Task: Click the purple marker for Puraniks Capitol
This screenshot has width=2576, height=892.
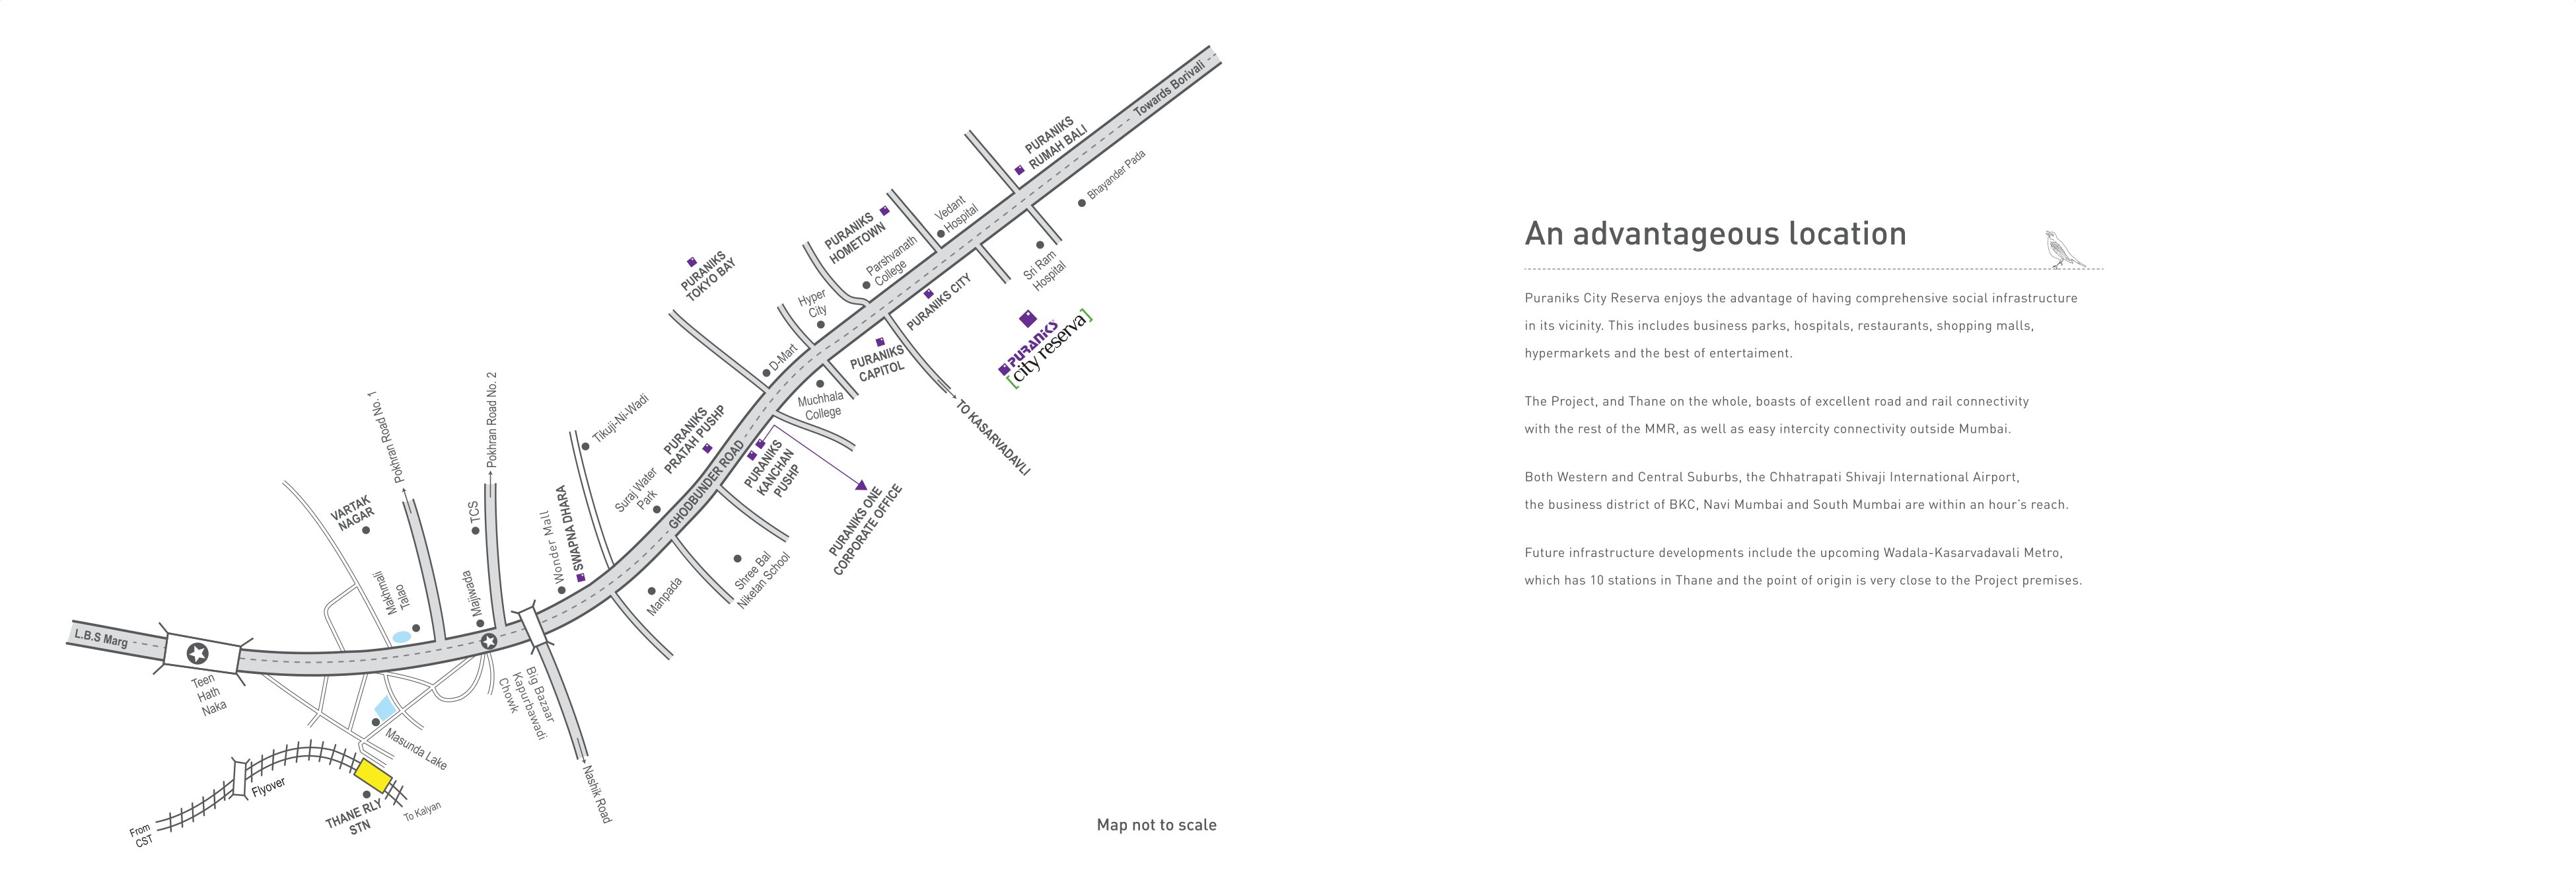Action: [880, 342]
